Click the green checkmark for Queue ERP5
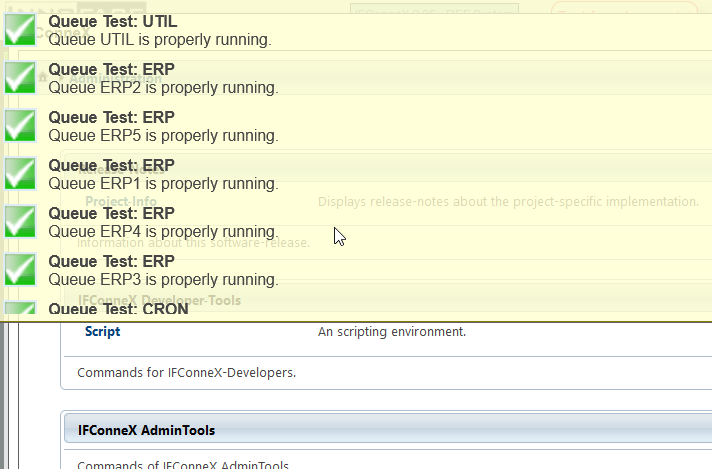This screenshot has height=469, width=712. (20, 126)
